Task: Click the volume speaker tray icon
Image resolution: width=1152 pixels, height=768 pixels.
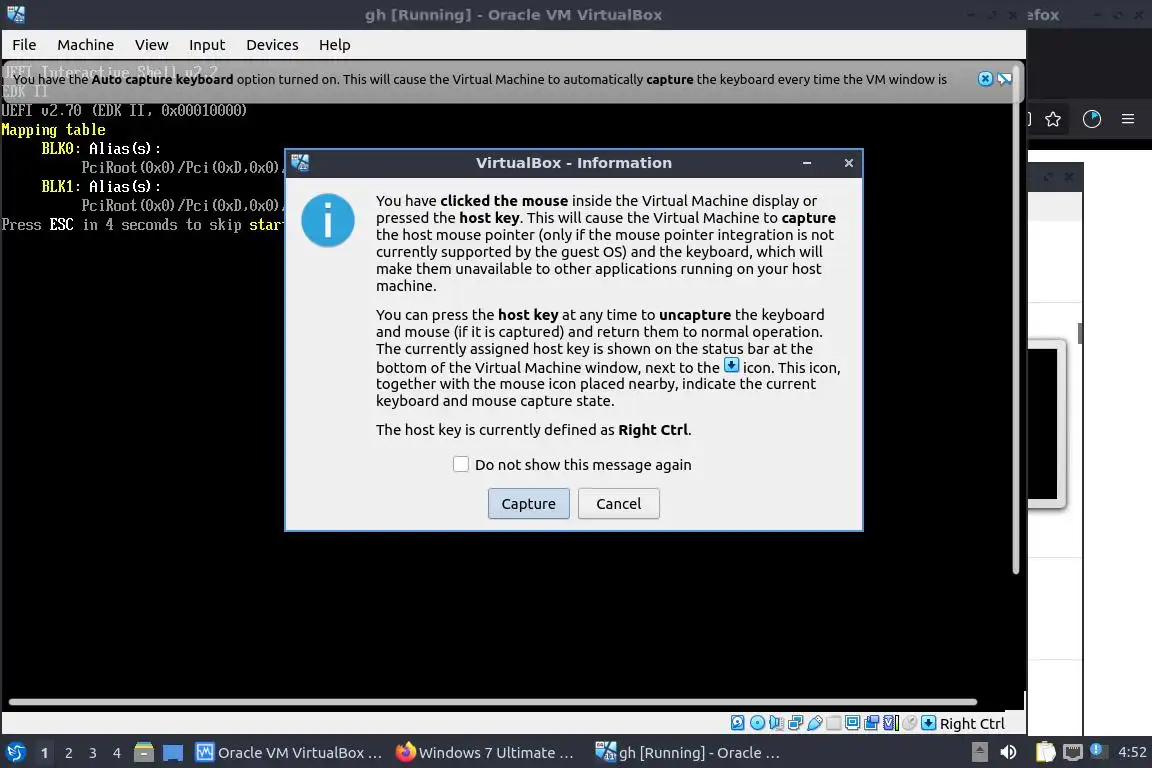Action: tap(1008, 752)
